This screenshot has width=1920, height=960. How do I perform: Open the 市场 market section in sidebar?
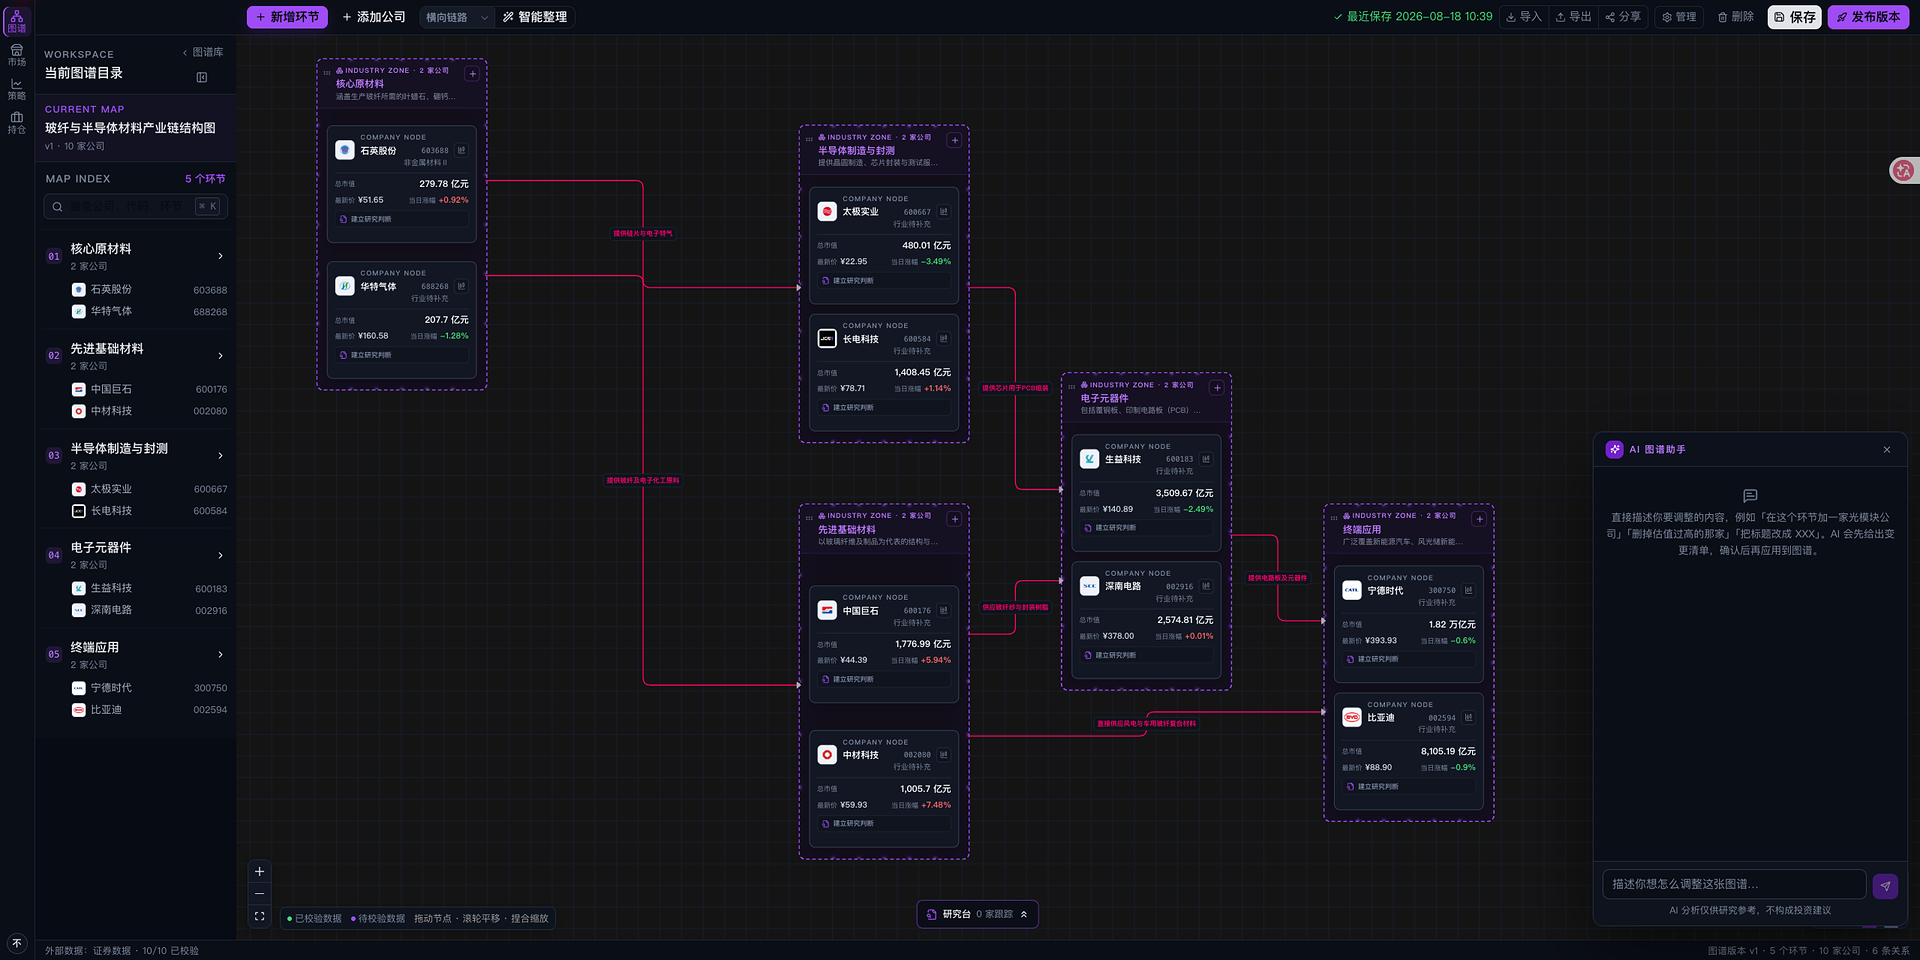click(17, 55)
